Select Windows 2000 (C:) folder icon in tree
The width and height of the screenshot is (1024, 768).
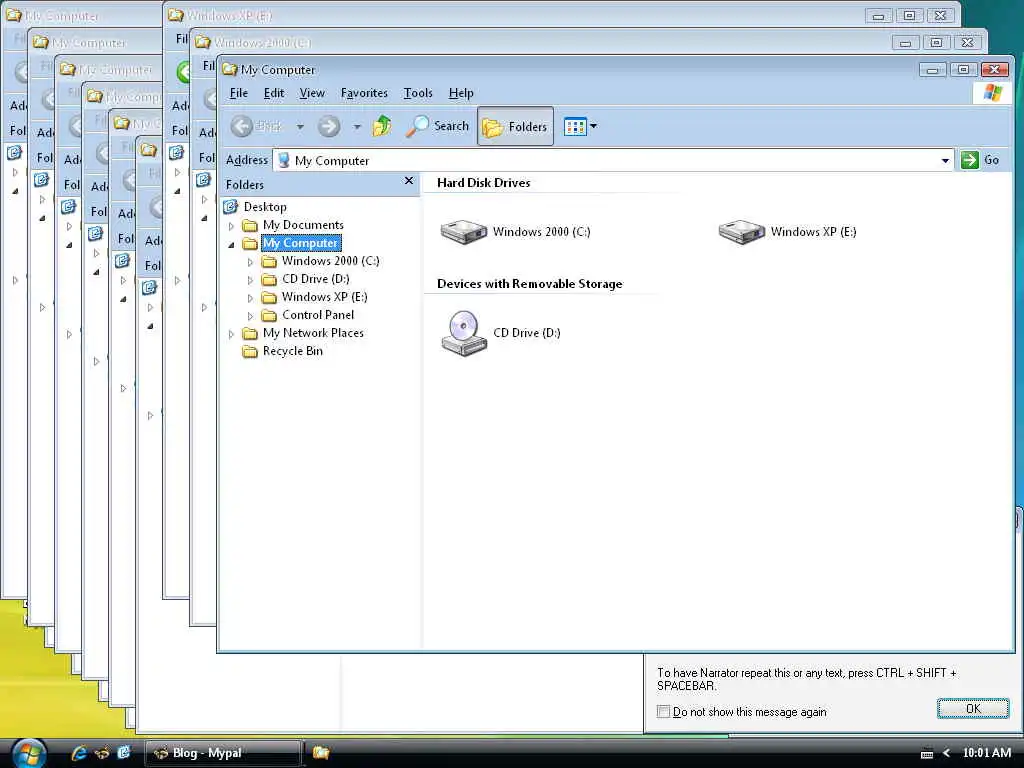coord(269,261)
